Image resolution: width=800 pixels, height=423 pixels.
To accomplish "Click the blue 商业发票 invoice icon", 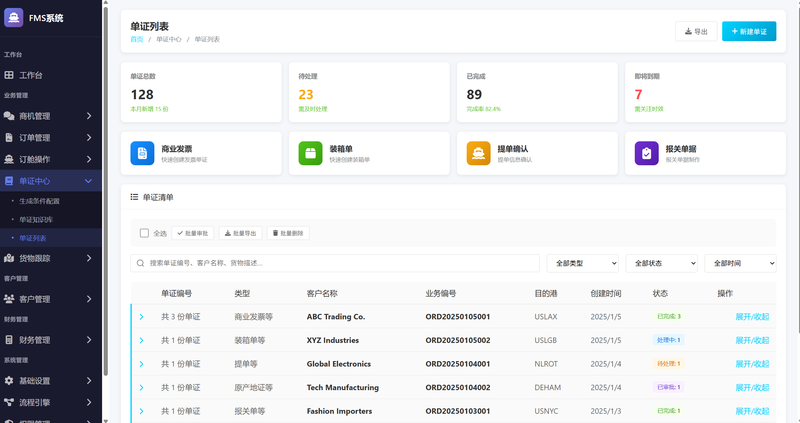I will tap(143, 153).
